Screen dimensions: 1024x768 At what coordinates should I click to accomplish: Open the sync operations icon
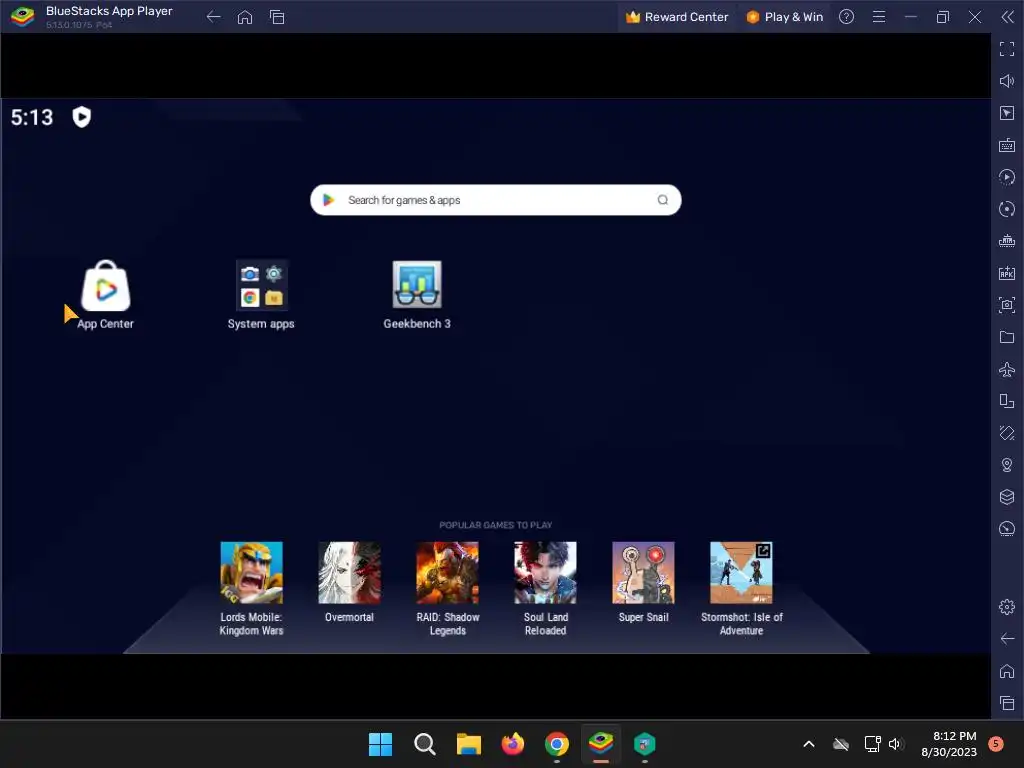click(x=1007, y=209)
